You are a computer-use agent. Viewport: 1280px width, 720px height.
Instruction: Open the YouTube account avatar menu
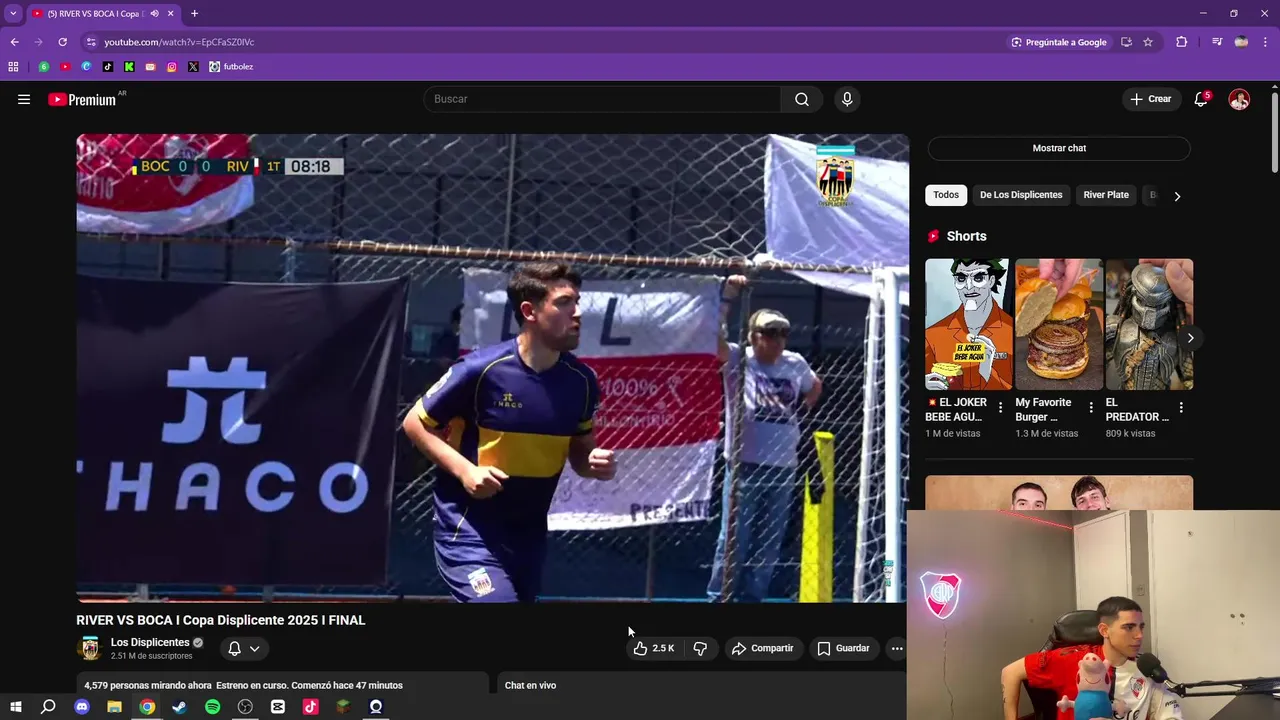tap(1239, 99)
